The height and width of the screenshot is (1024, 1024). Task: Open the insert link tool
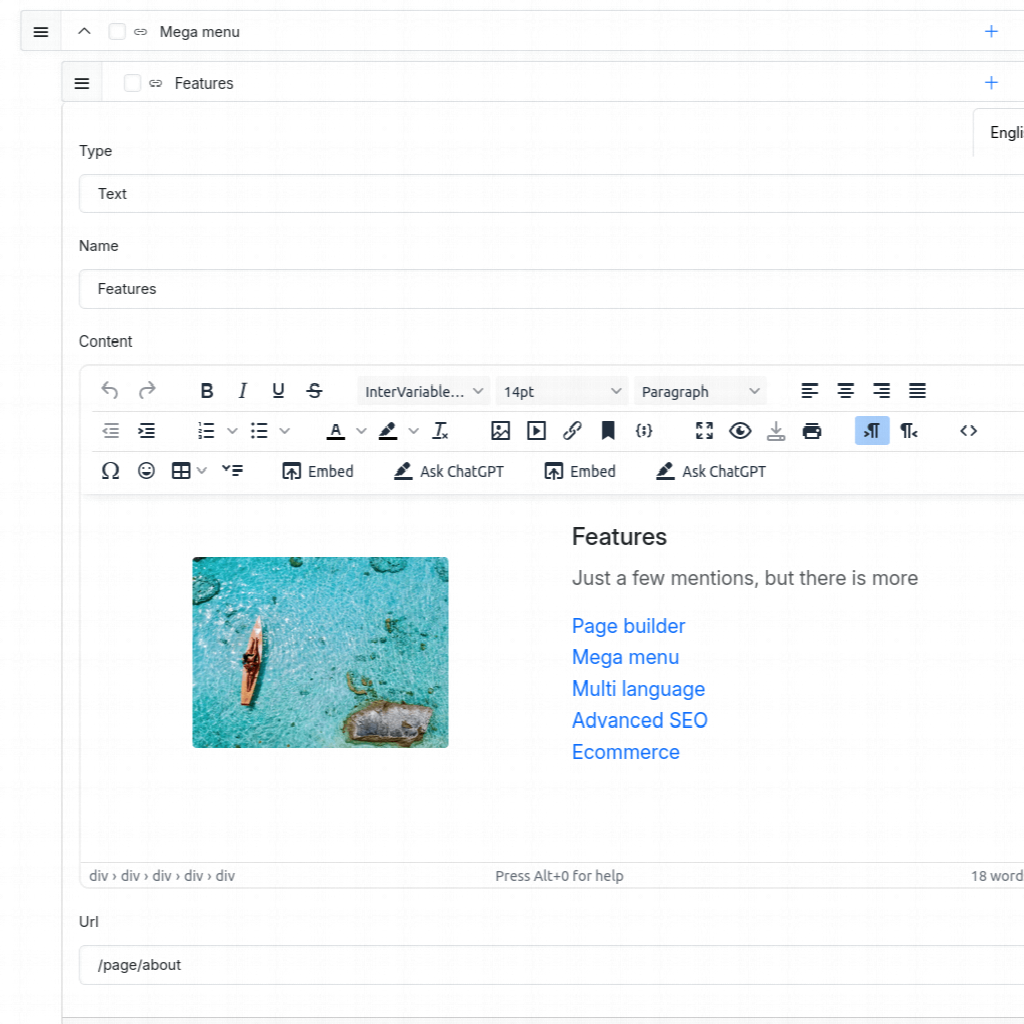(x=572, y=431)
